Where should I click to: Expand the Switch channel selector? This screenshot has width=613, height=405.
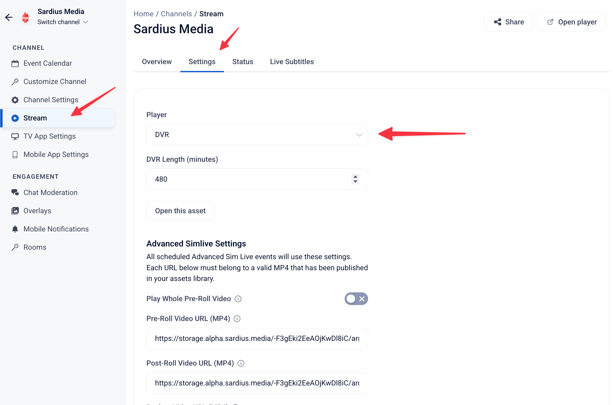coord(63,22)
